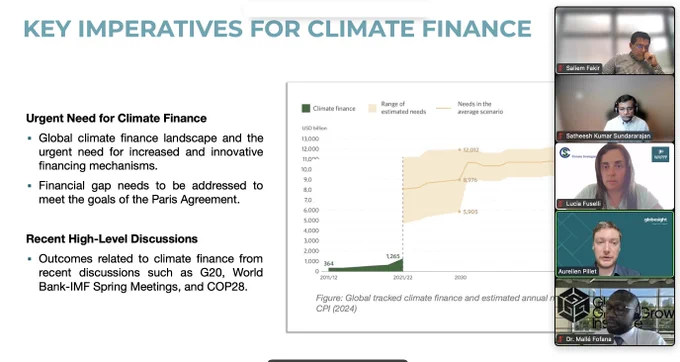Select the bottom participant's video tile
The image size is (680, 362).
(x=615, y=311)
